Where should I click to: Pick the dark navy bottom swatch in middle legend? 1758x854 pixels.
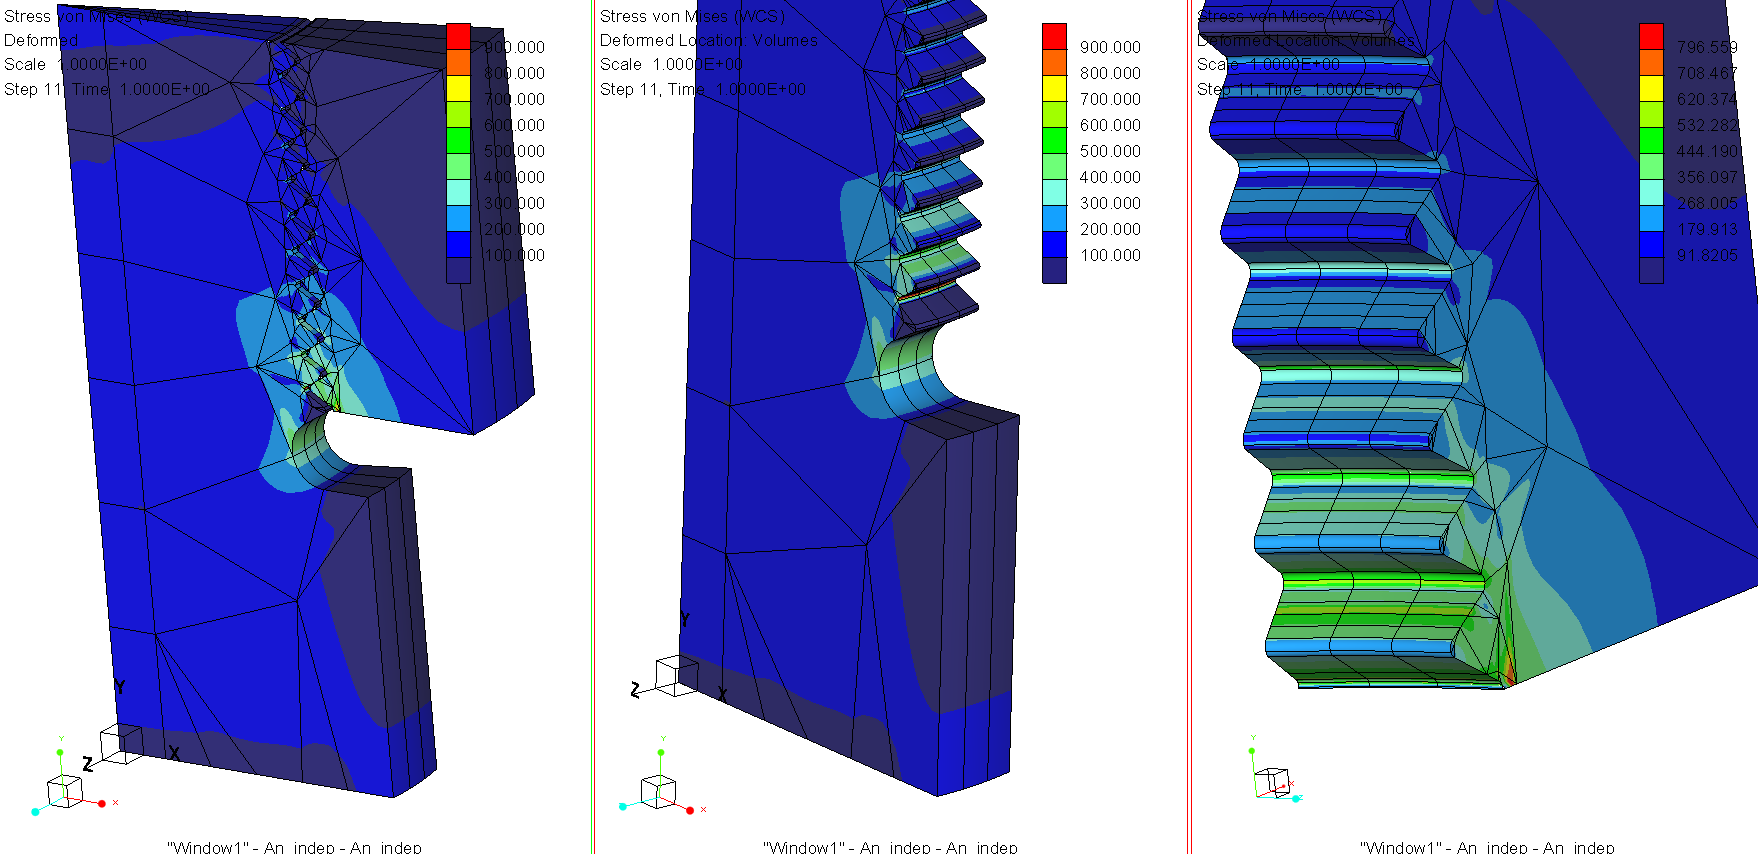click(x=1054, y=270)
